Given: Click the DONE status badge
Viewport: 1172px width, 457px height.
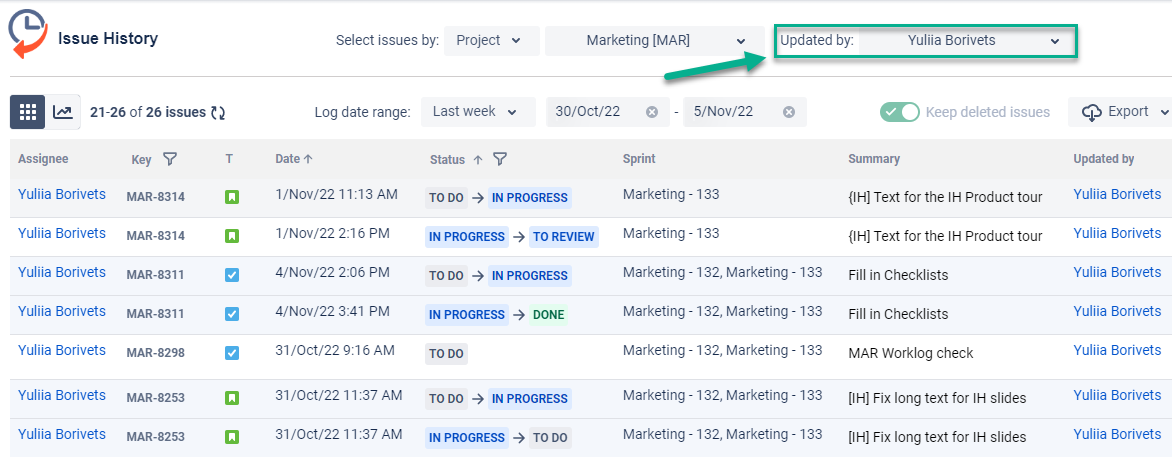Looking at the screenshot, I should [x=549, y=315].
